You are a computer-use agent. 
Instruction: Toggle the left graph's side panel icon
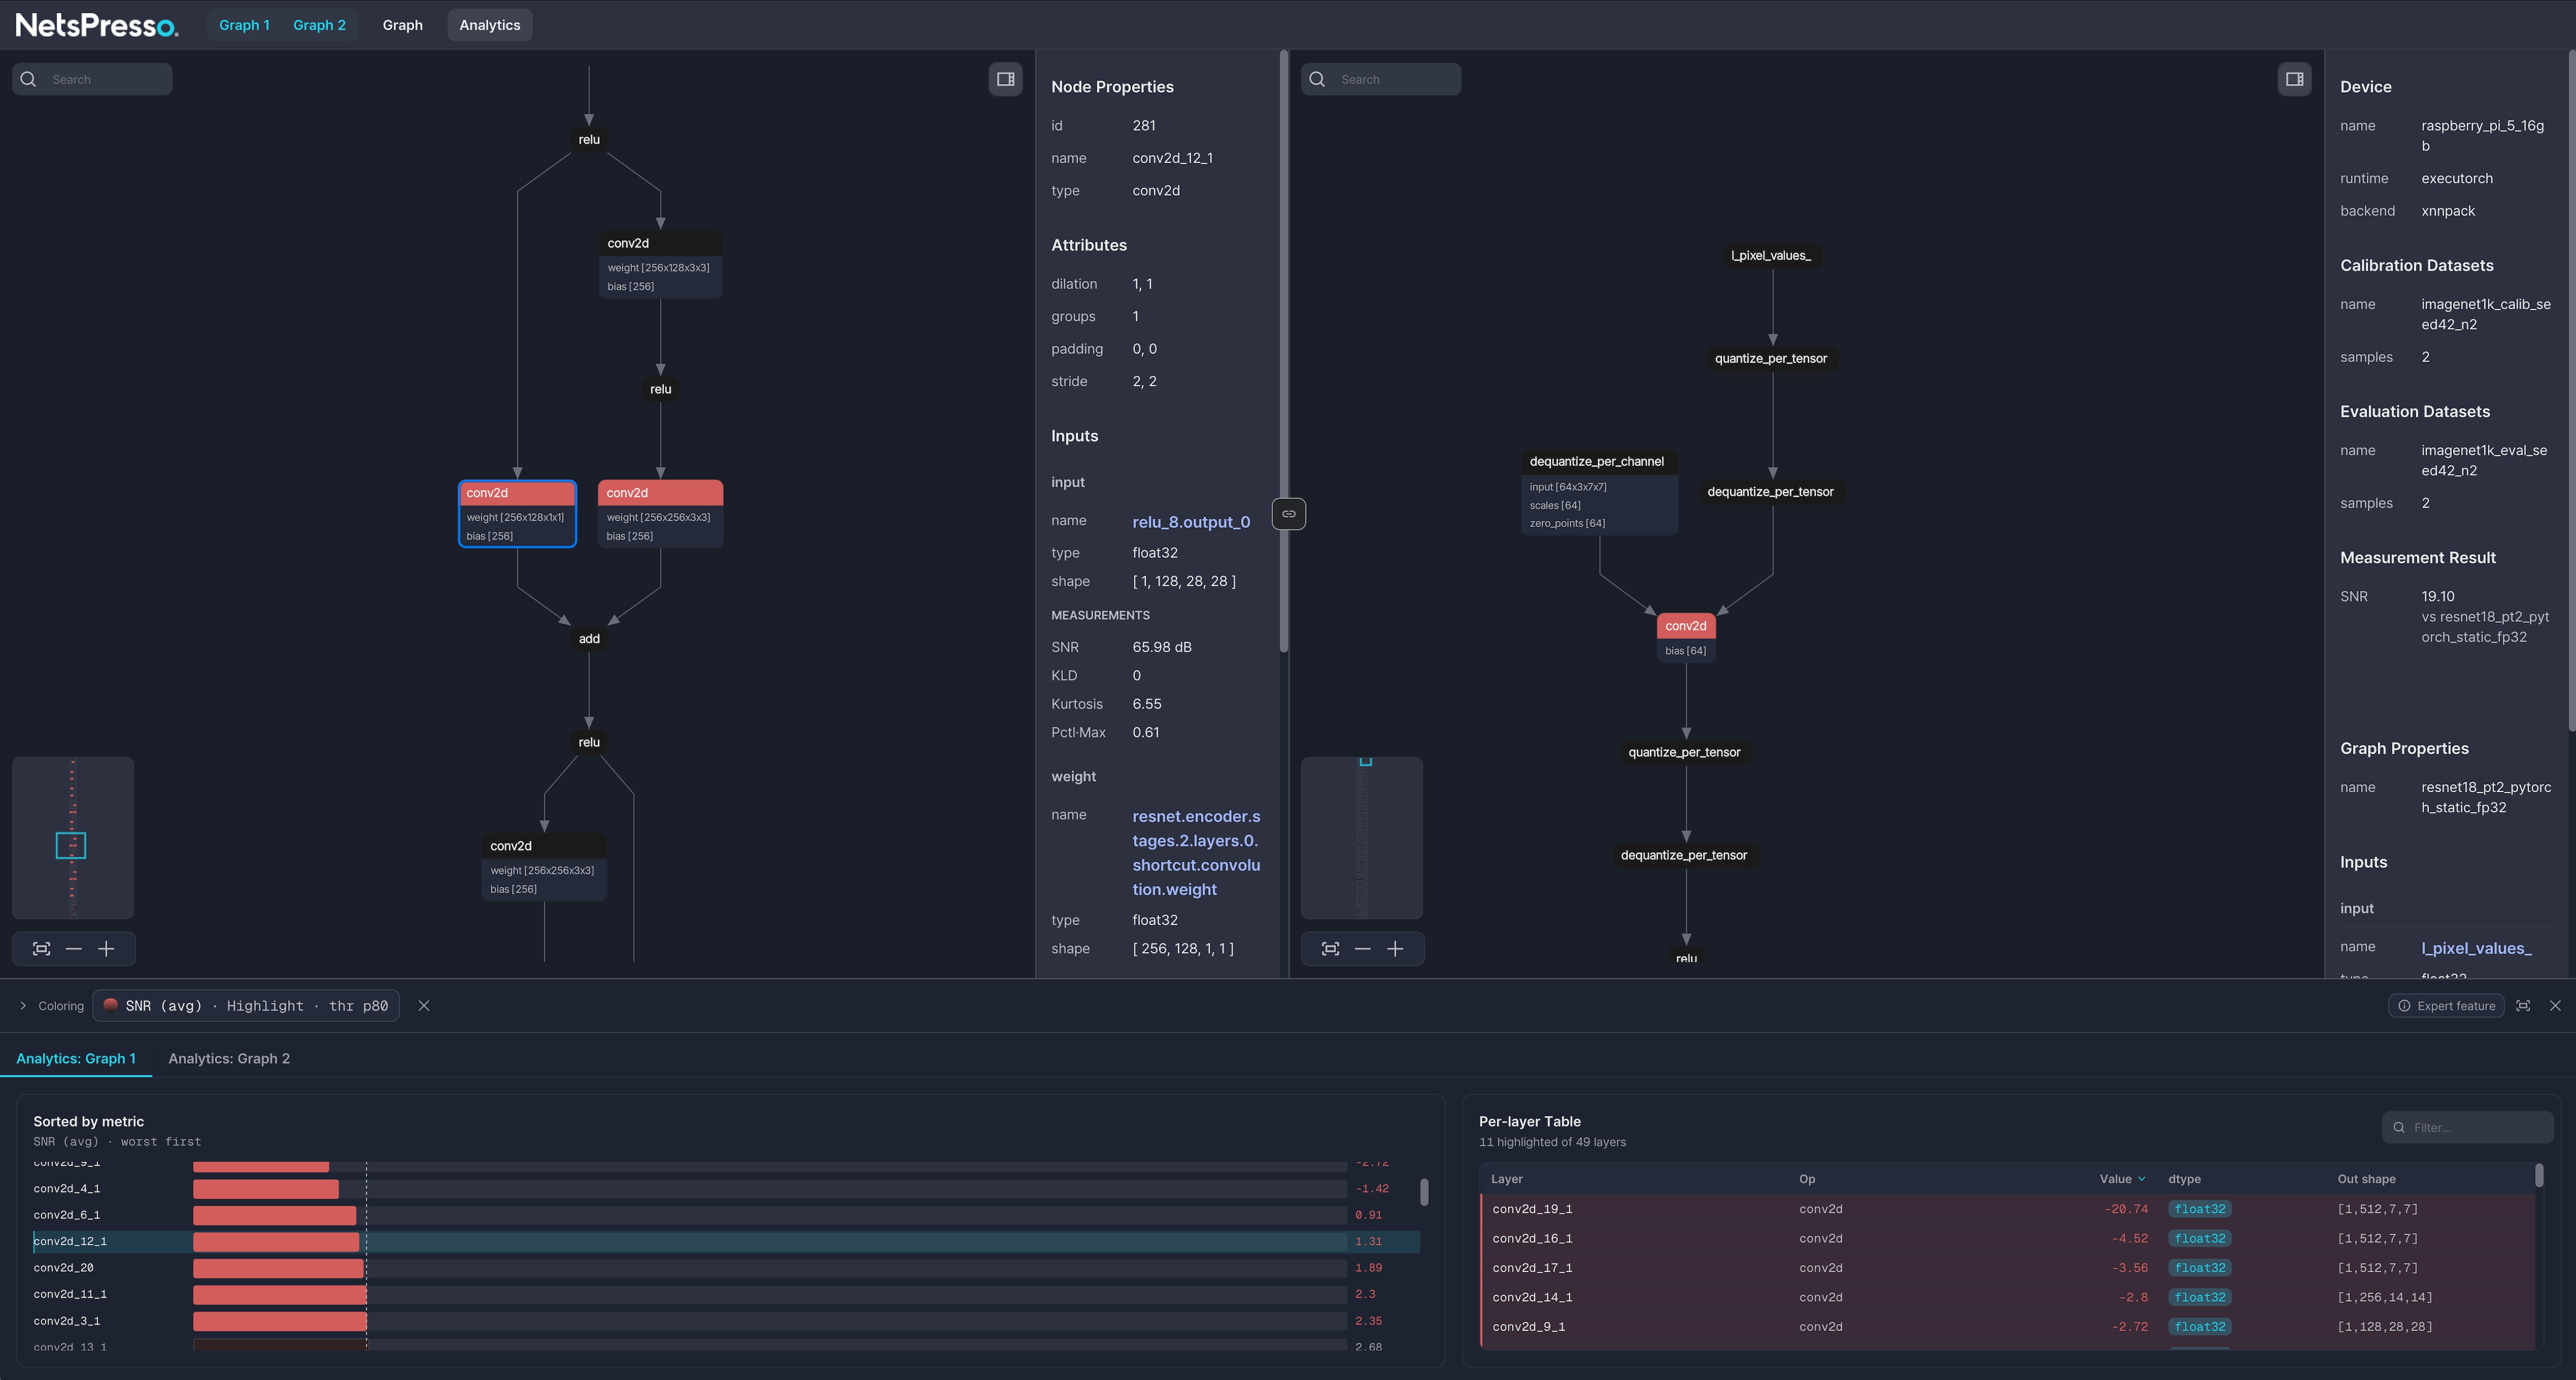pos(1005,79)
